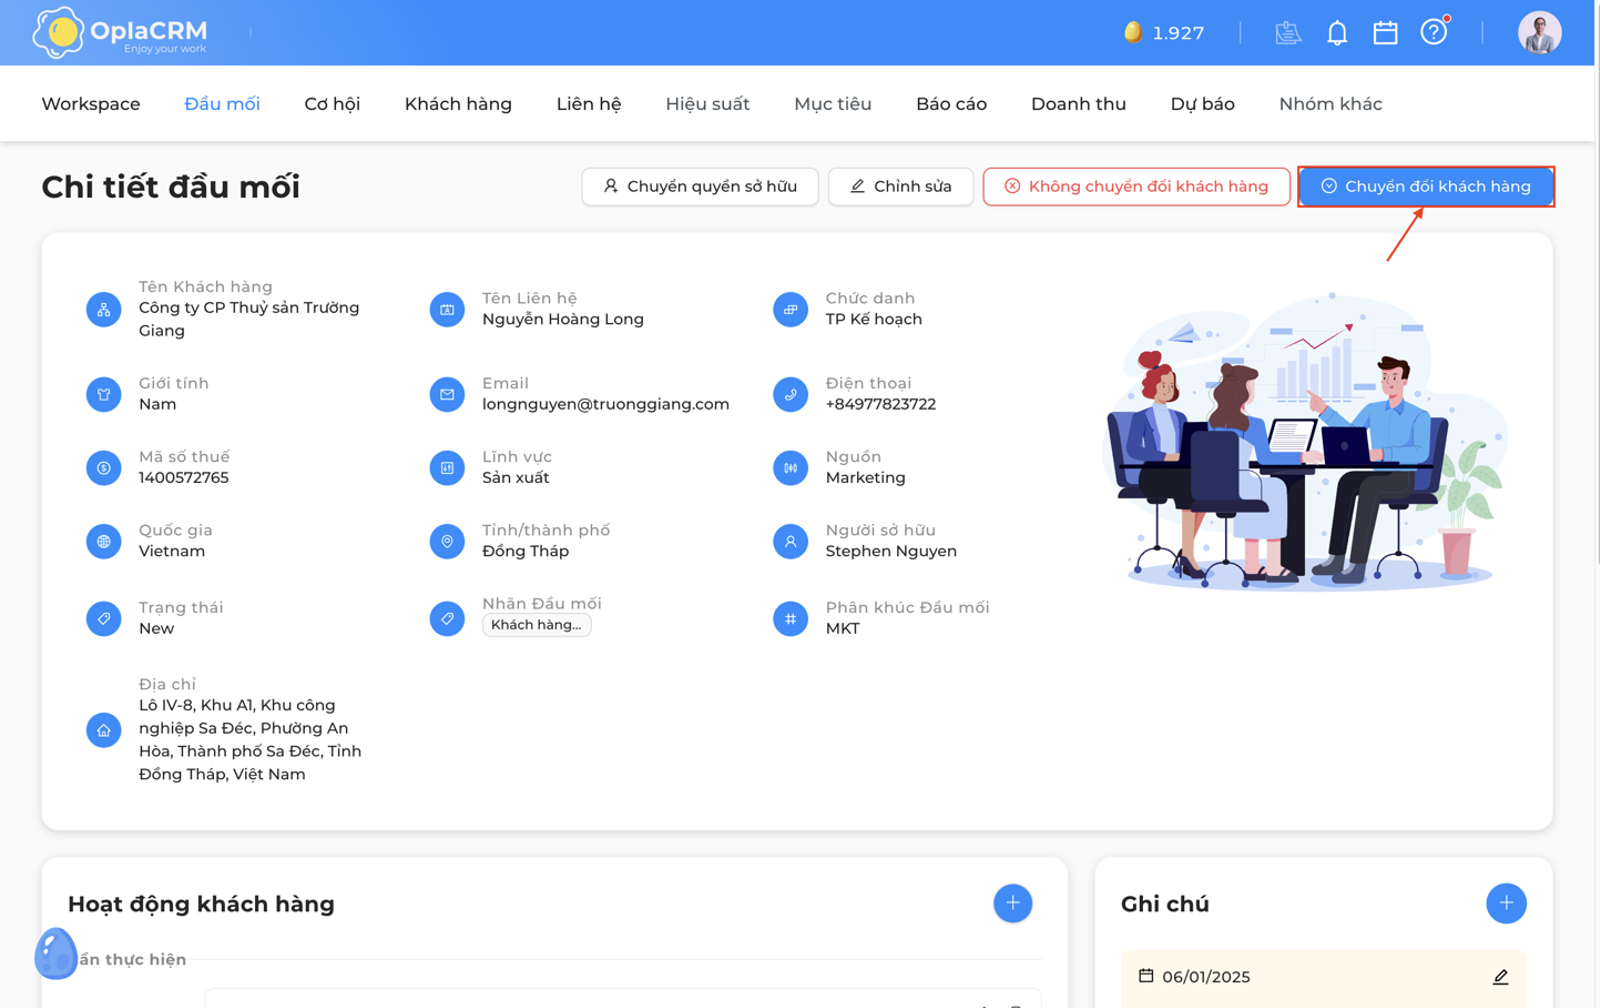The width and height of the screenshot is (1600, 1008).
Task: Click the New status value
Action: coord(156,629)
